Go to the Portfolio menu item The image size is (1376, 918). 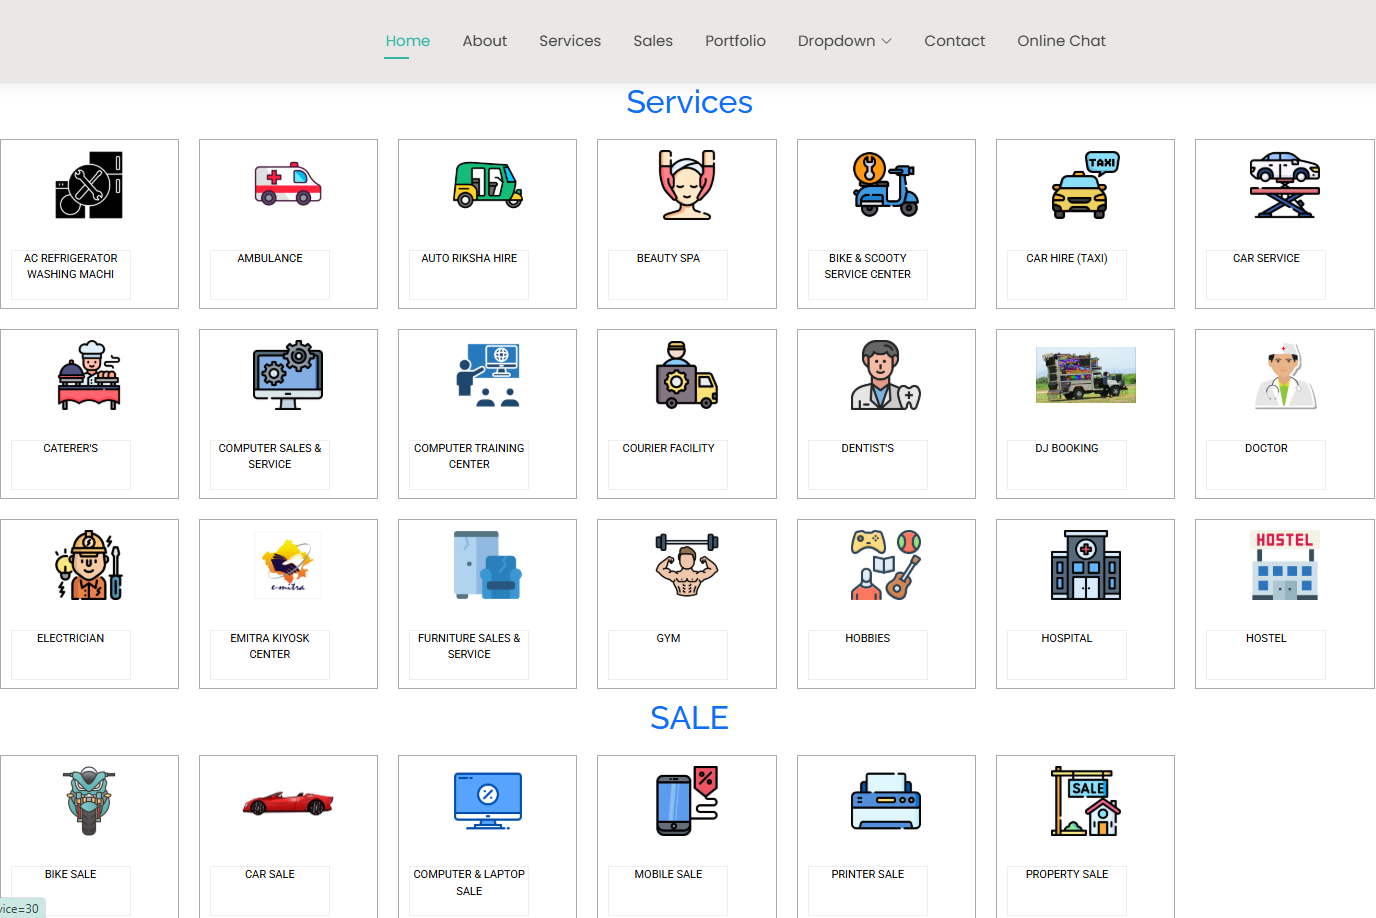pyautogui.click(x=735, y=41)
